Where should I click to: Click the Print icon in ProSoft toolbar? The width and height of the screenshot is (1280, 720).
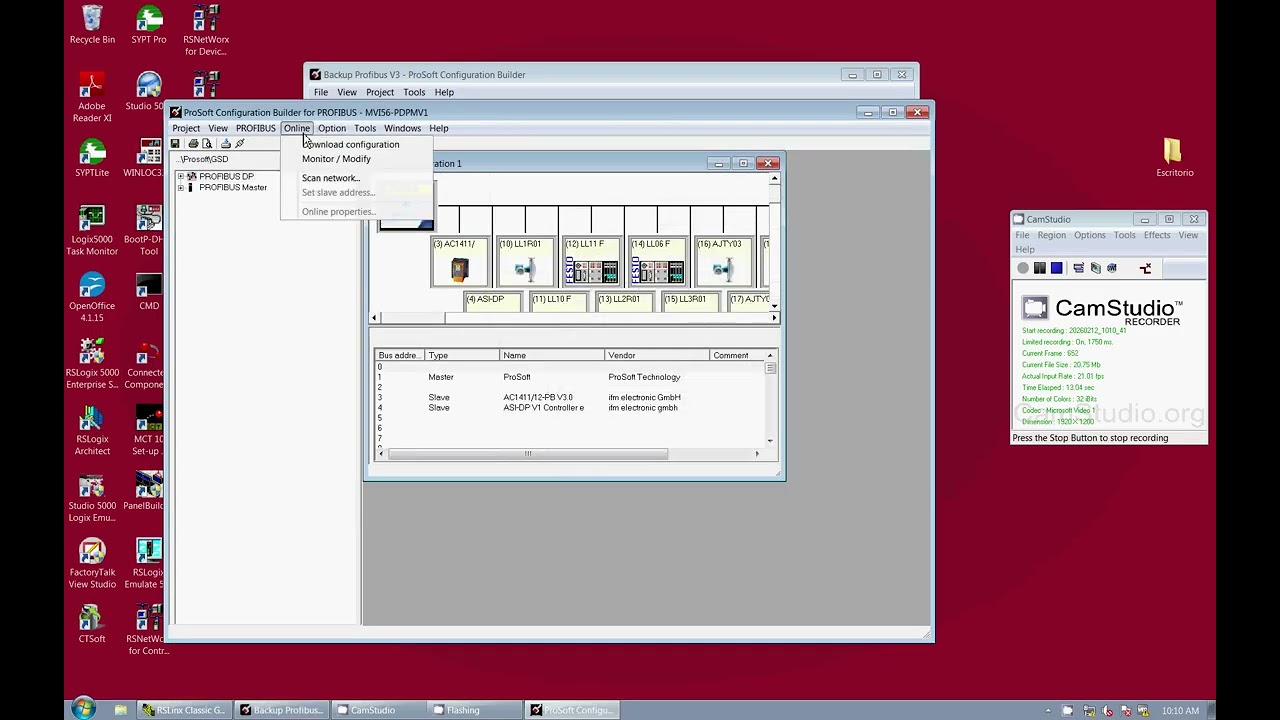tap(193, 144)
